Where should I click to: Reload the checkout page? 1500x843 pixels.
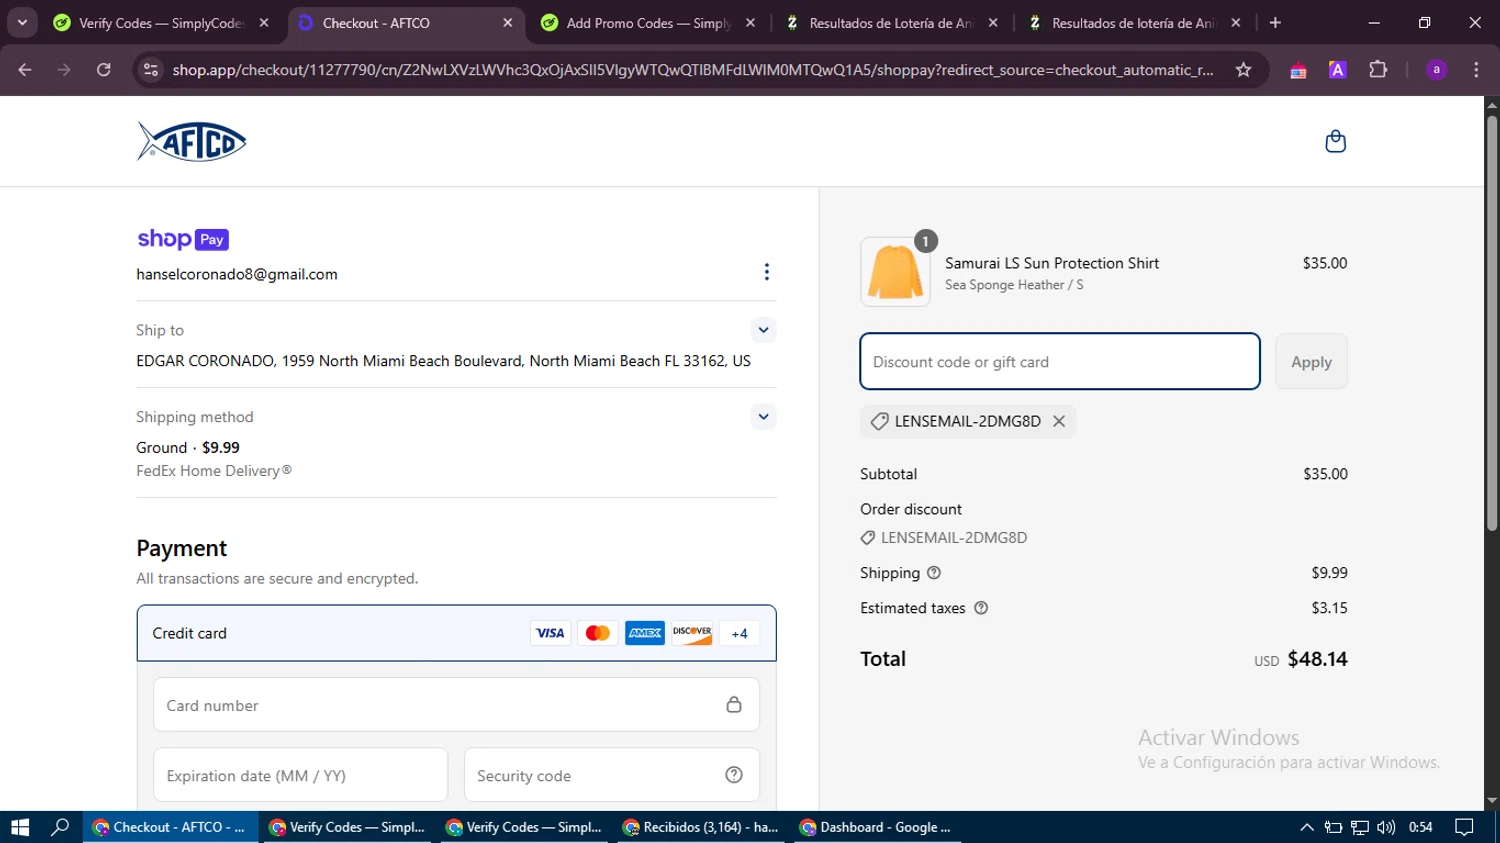[104, 70]
